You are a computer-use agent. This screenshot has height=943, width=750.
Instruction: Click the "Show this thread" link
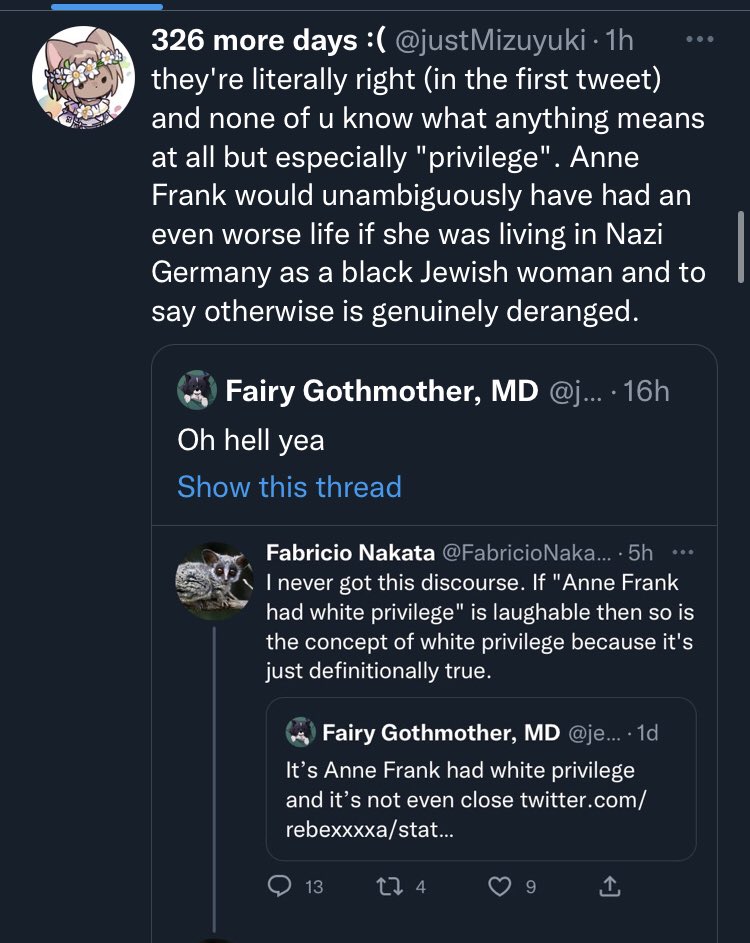pyautogui.click(x=289, y=487)
